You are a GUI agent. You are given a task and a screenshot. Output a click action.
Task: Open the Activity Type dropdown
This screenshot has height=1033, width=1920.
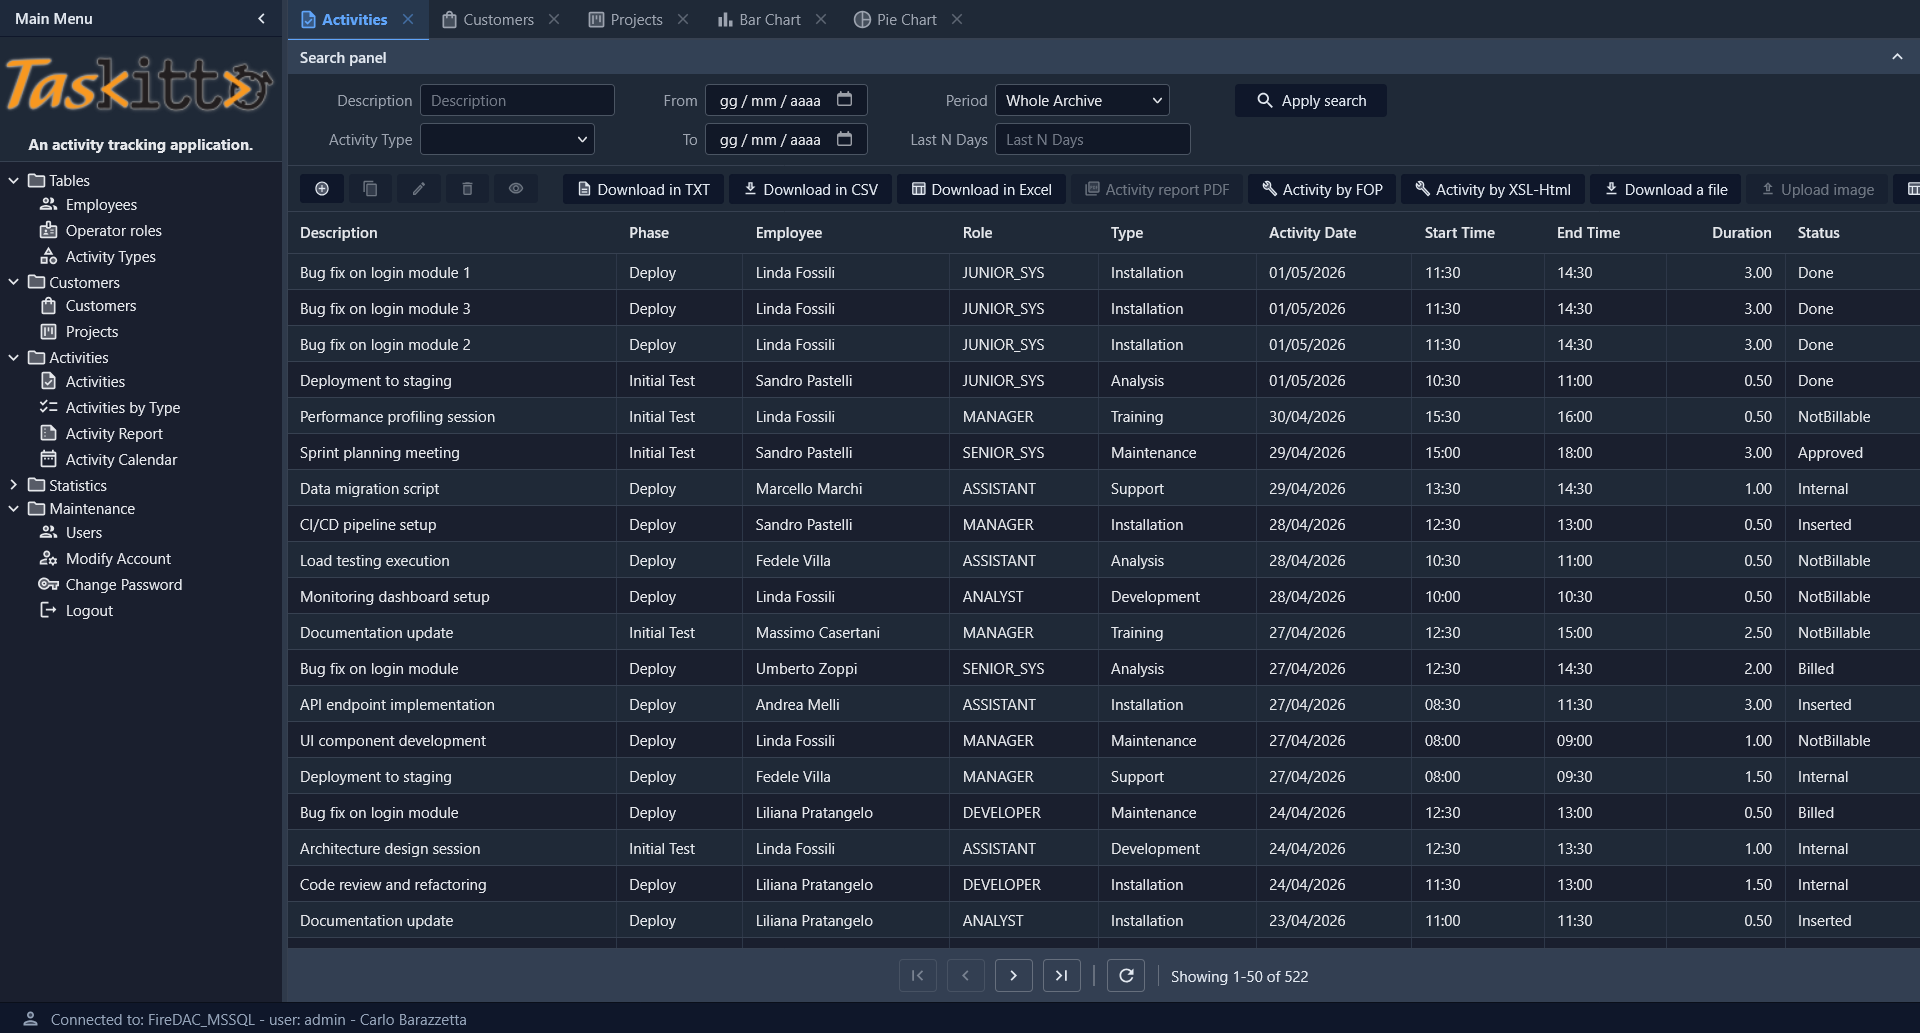coord(507,139)
